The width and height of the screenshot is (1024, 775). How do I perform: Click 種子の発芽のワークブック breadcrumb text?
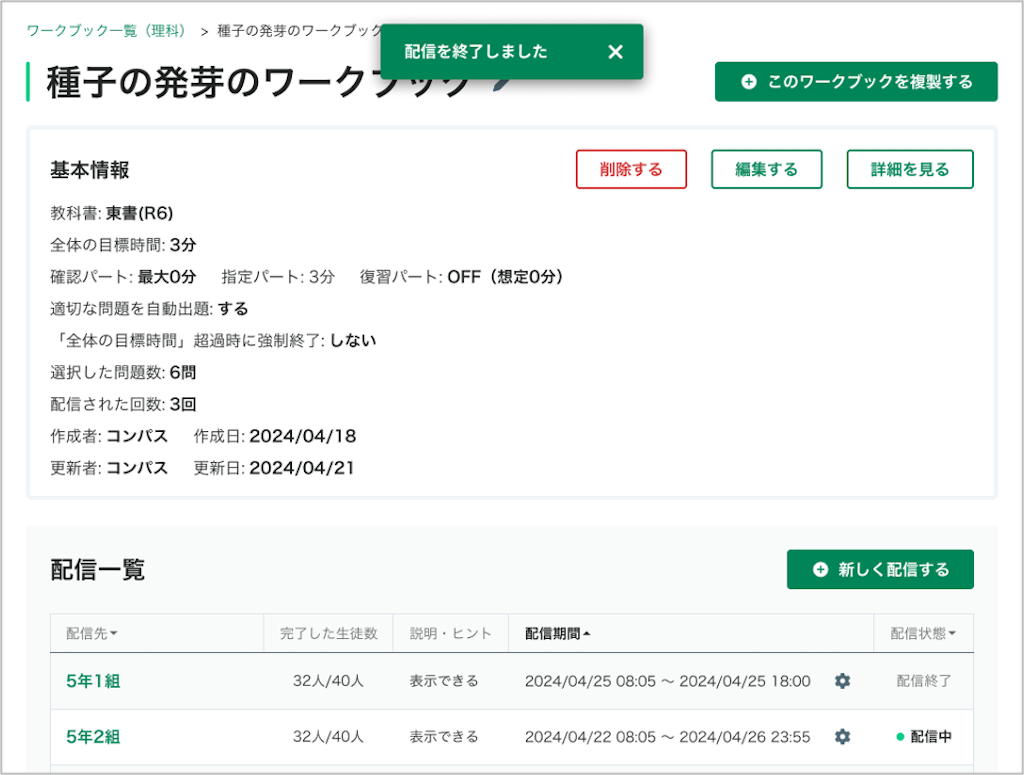pyautogui.click(x=298, y=31)
